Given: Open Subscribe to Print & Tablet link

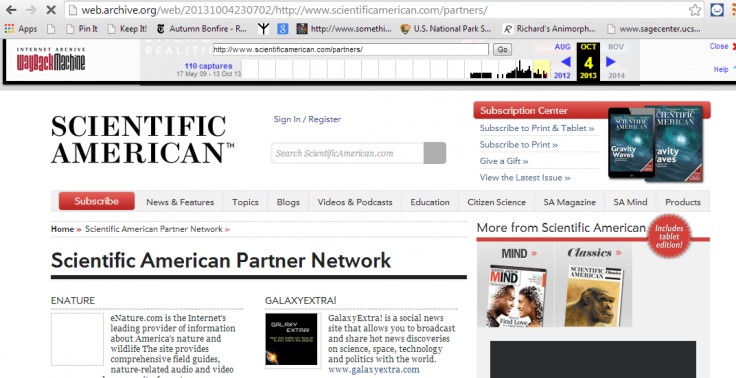Looking at the screenshot, I should pos(537,128).
